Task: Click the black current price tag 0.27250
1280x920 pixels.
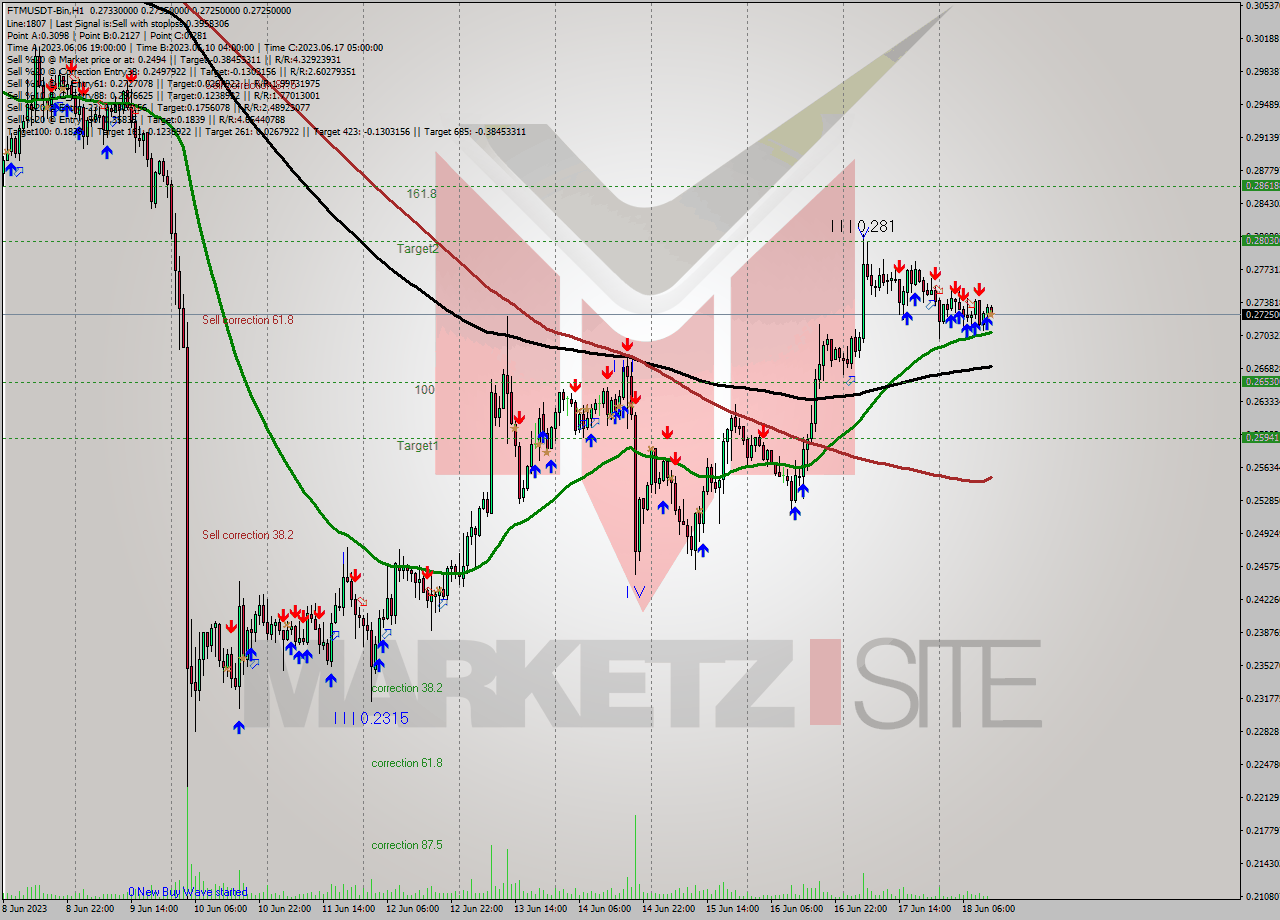Action: (x=1260, y=314)
